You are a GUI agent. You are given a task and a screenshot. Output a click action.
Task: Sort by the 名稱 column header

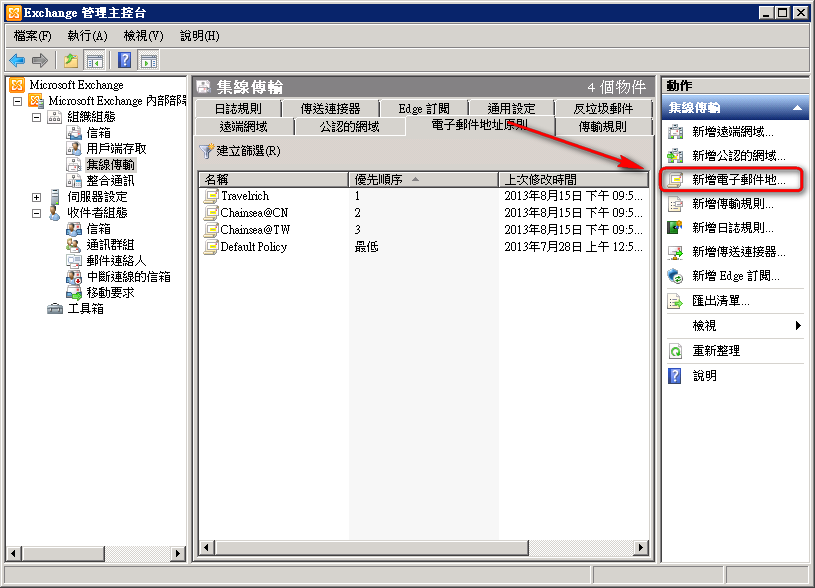[x=273, y=180]
